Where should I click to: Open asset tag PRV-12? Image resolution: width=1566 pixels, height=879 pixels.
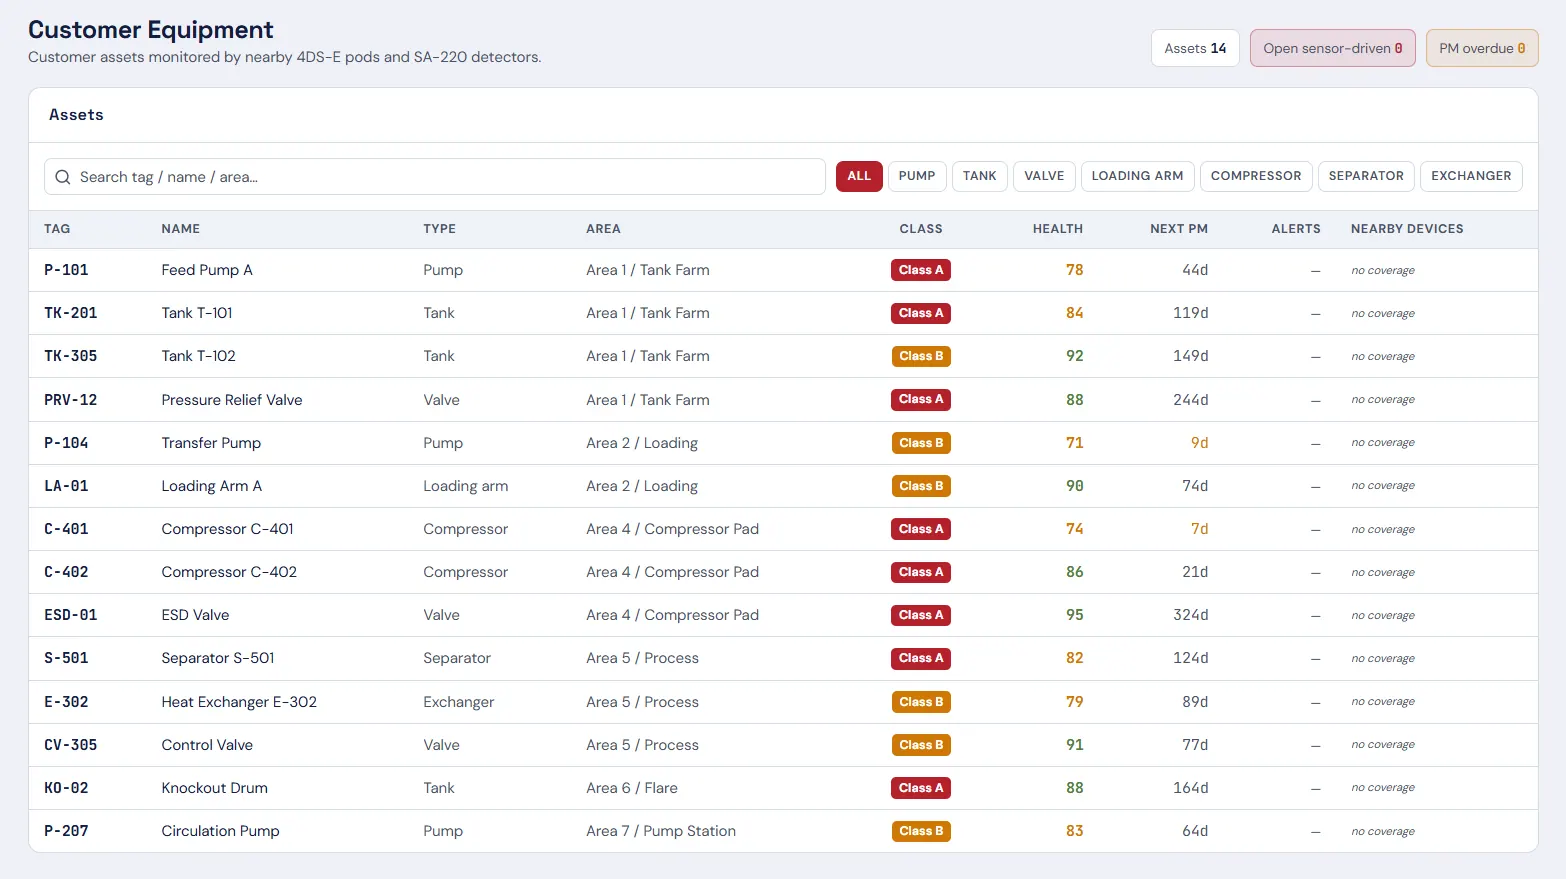pos(71,400)
